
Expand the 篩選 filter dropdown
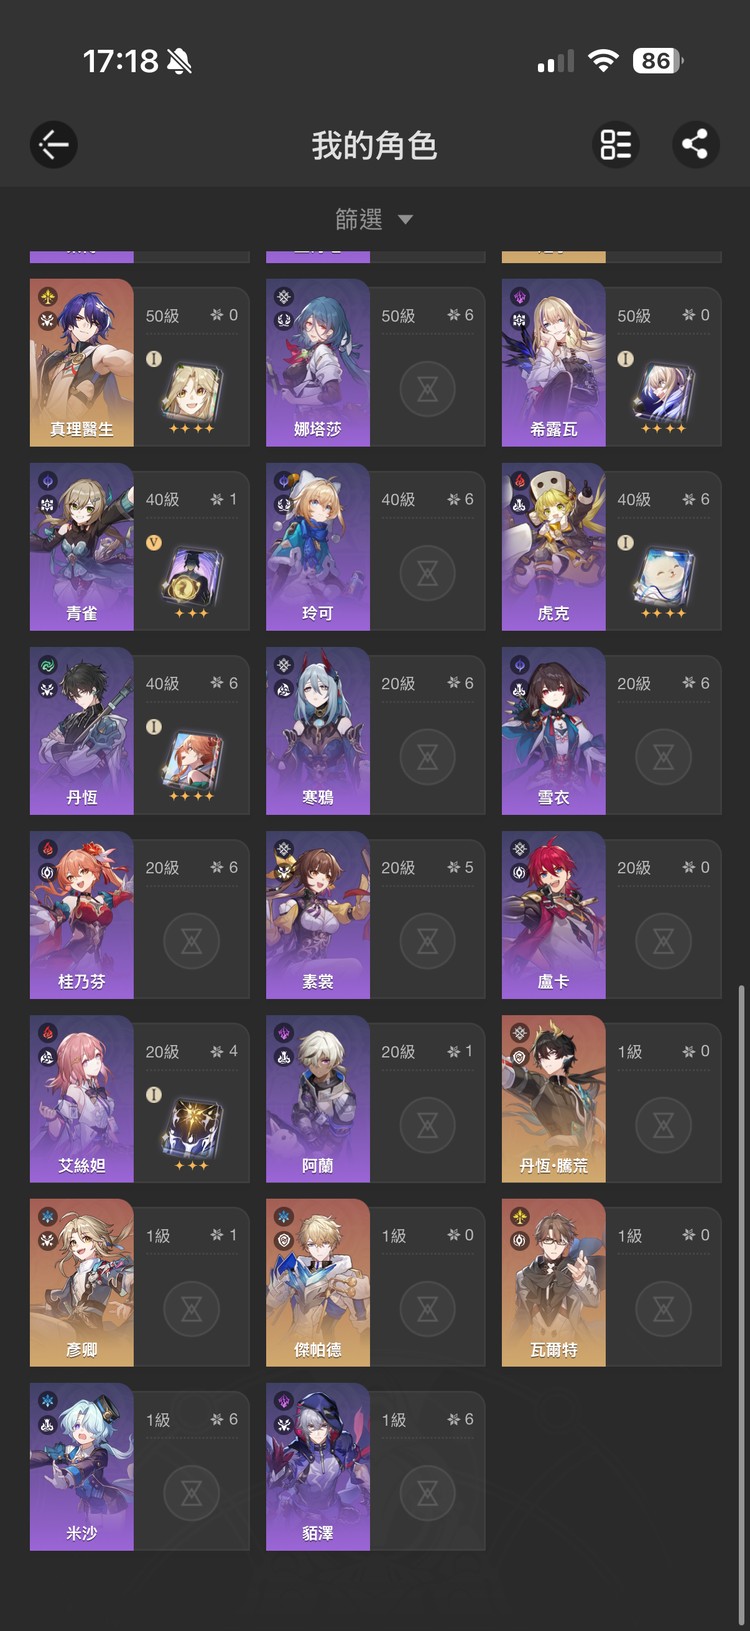click(374, 219)
